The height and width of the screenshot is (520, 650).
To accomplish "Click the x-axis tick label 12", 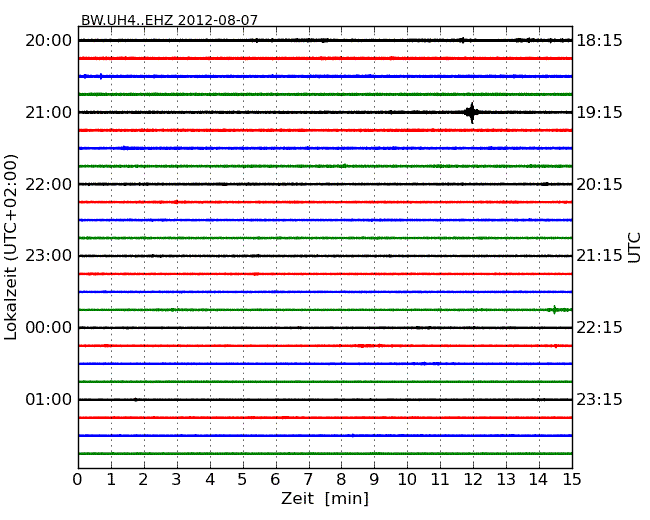I will tap(473, 480).
